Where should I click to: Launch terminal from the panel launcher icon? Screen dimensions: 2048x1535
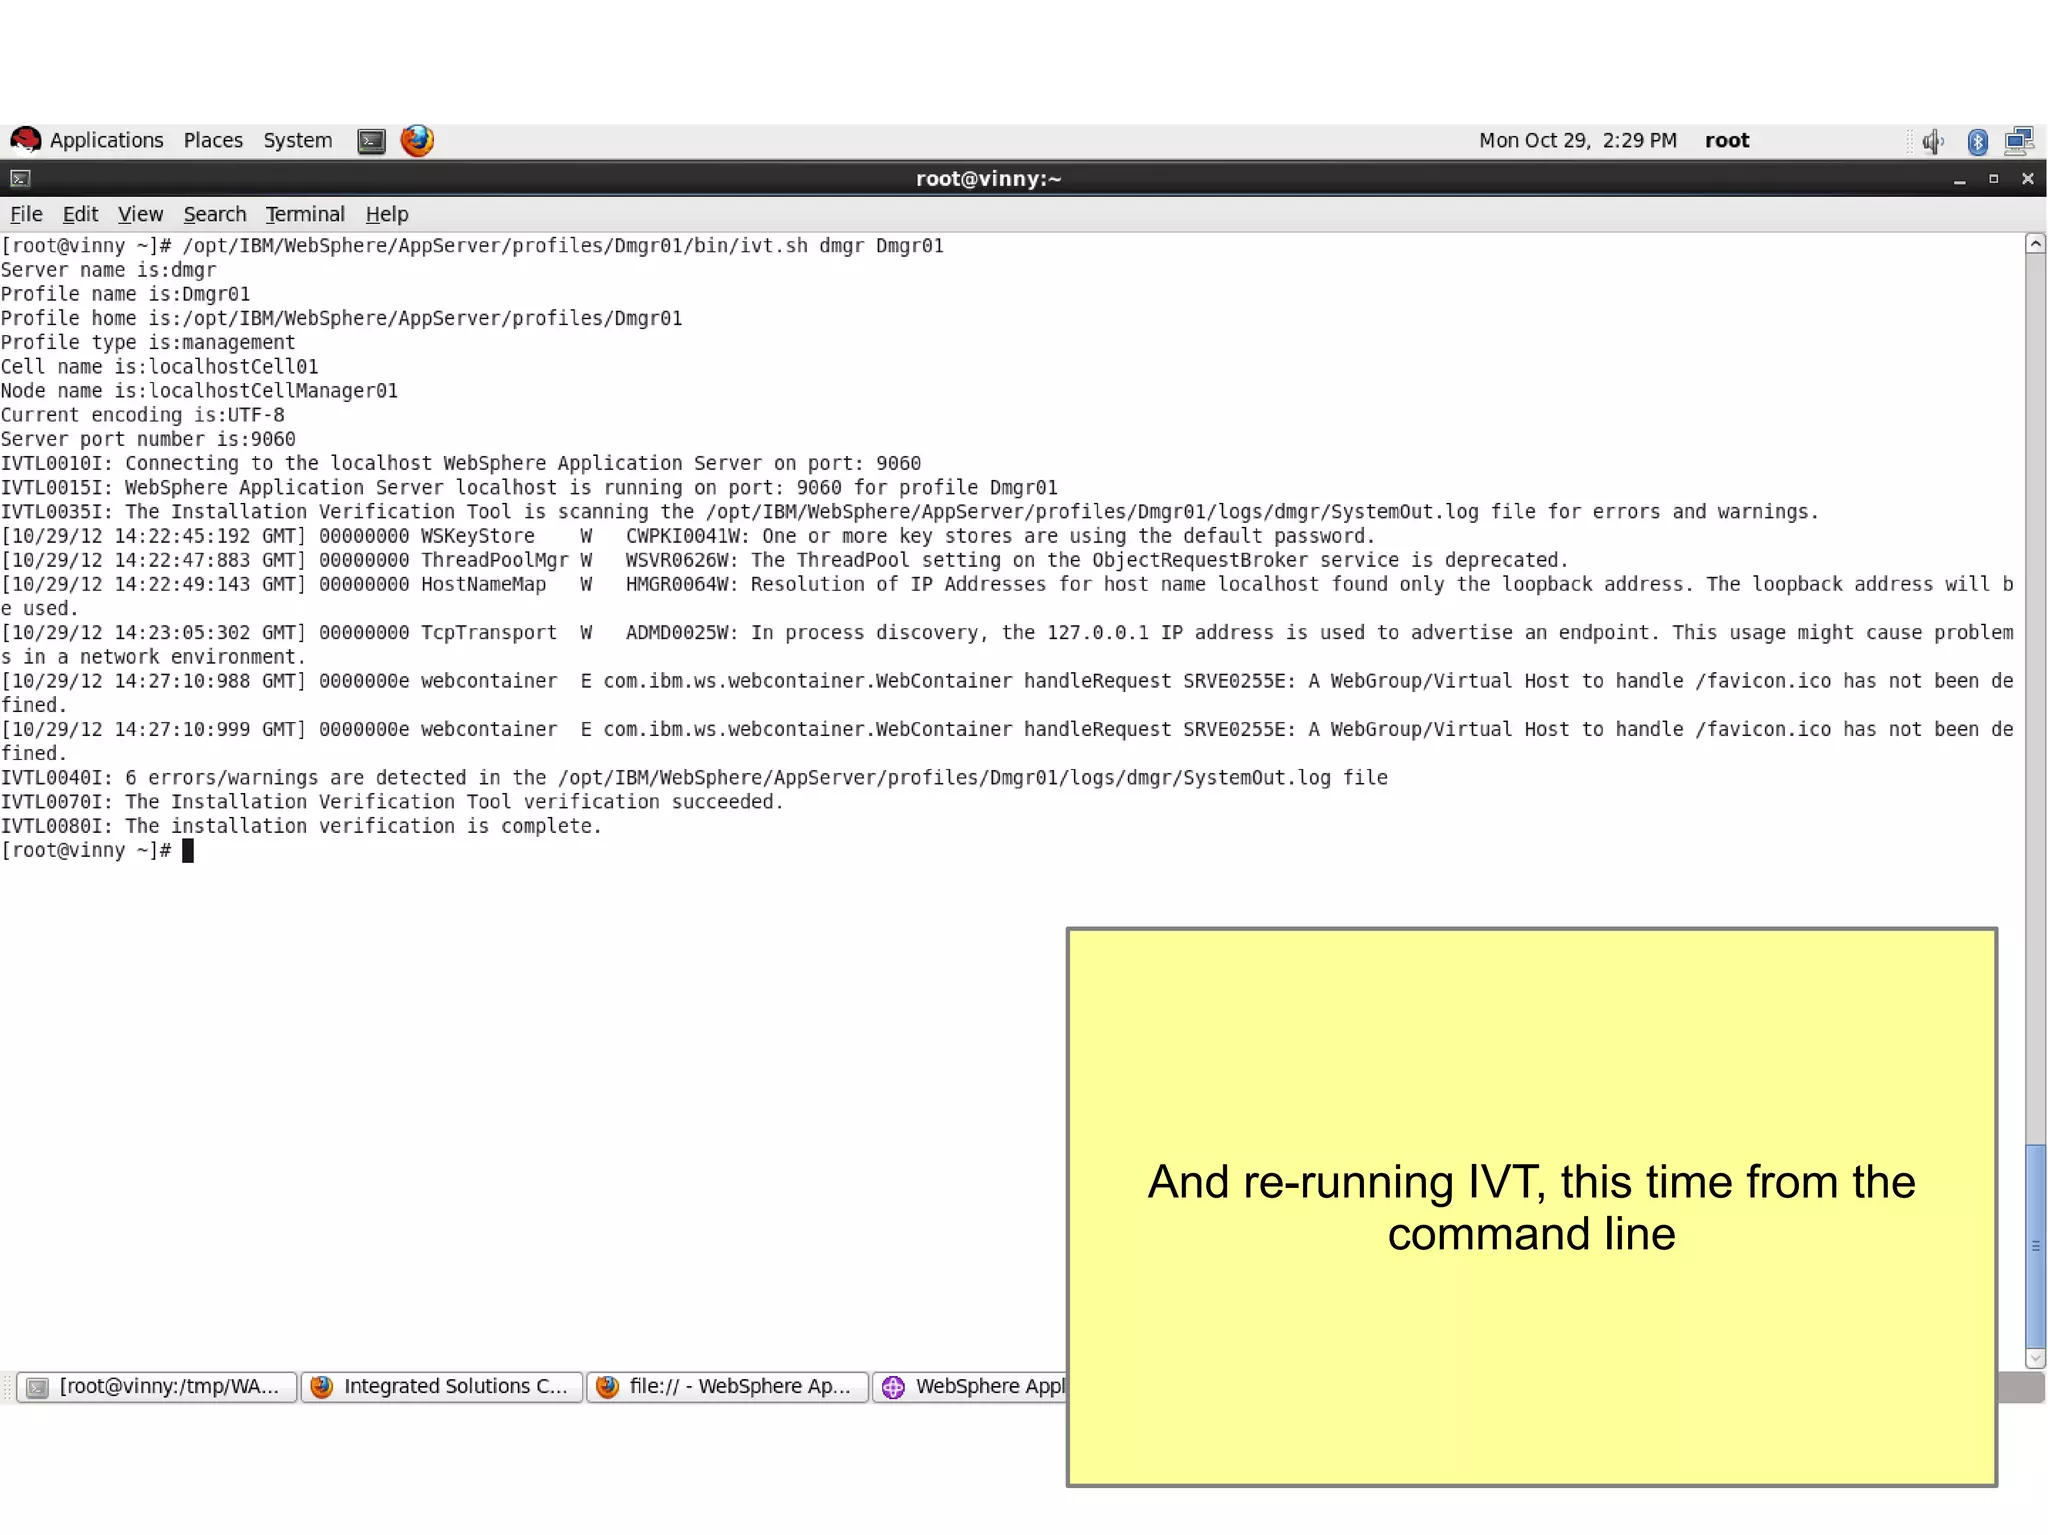coord(371,141)
